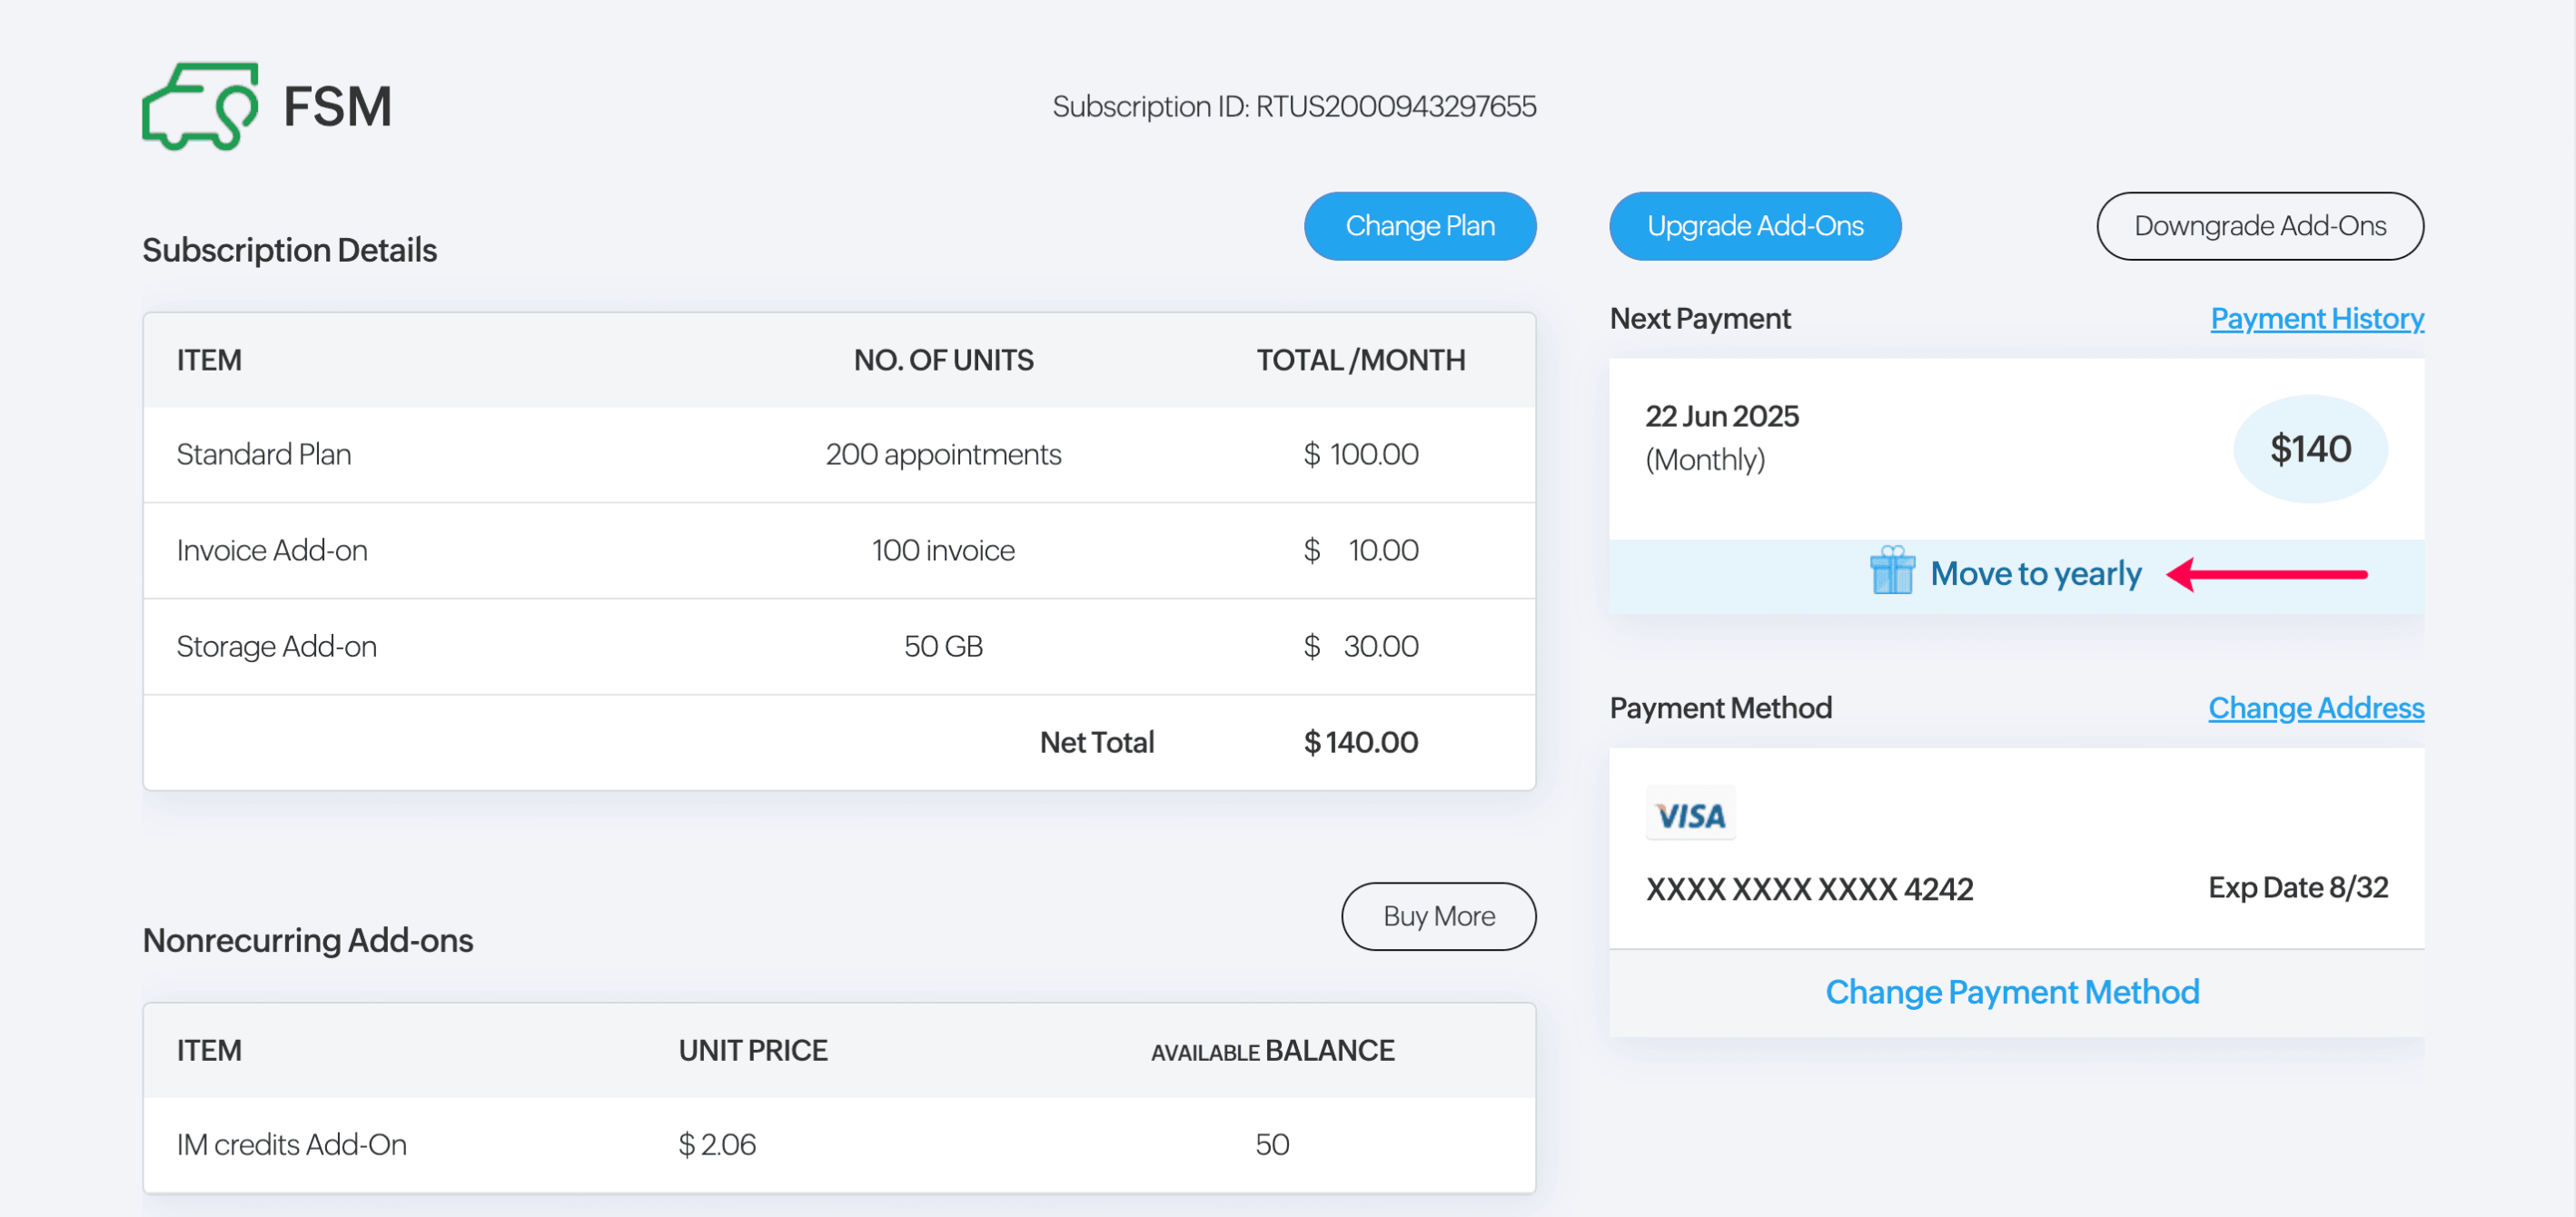The width and height of the screenshot is (2576, 1217).
Task: Click the IM credits Add-On row
Action: [x=838, y=1144]
